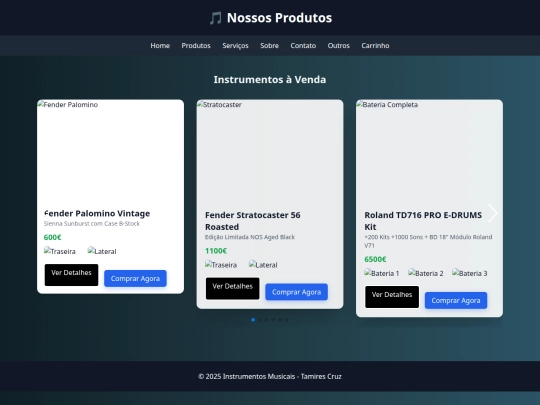The image size is (540, 405).
Task: Show Lateral thumbnail of Fender Palomino
Action: point(102,251)
